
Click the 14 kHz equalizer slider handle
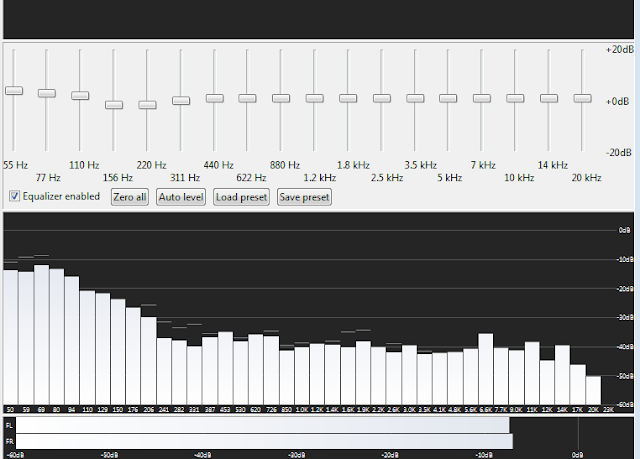pyautogui.click(x=549, y=98)
